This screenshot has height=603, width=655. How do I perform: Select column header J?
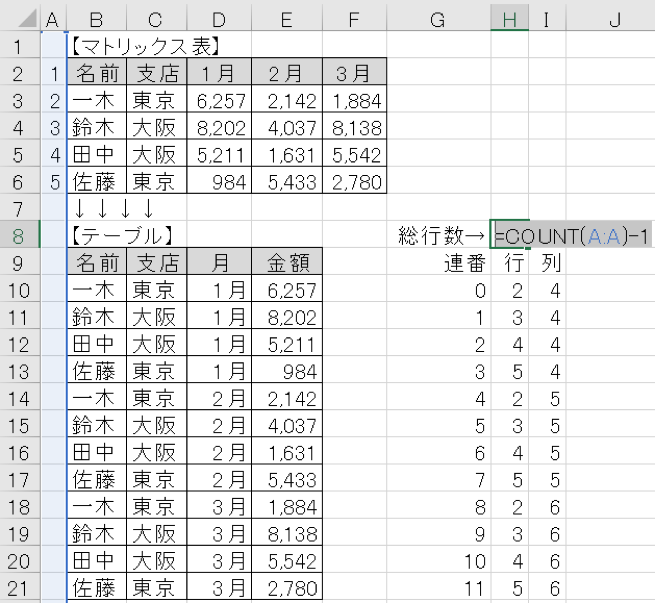tap(610, 19)
